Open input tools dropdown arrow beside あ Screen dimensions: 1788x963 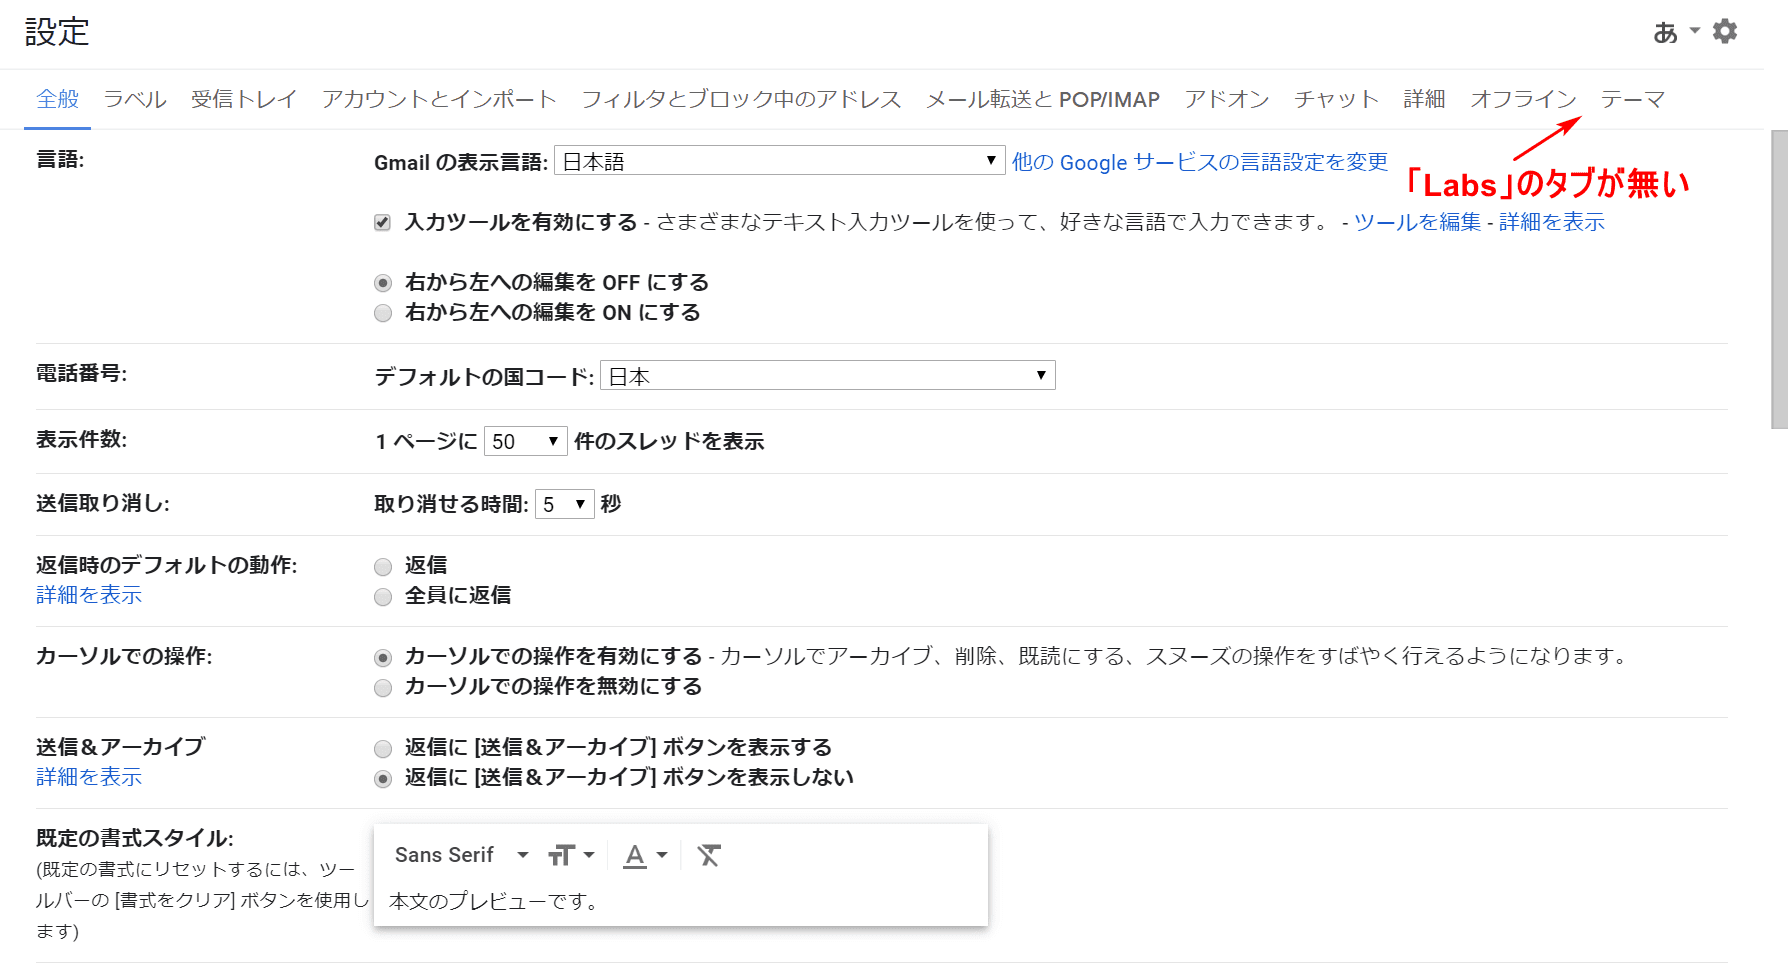[1695, 31]
